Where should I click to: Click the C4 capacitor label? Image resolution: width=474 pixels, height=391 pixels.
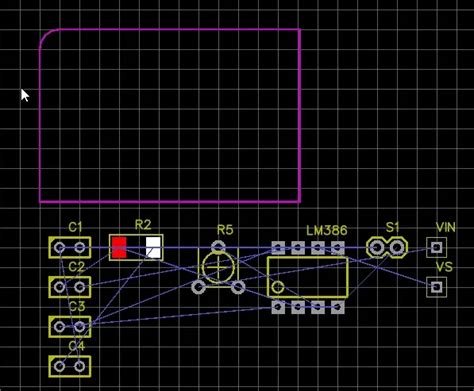pyautogui.click(x=77, y=346)
